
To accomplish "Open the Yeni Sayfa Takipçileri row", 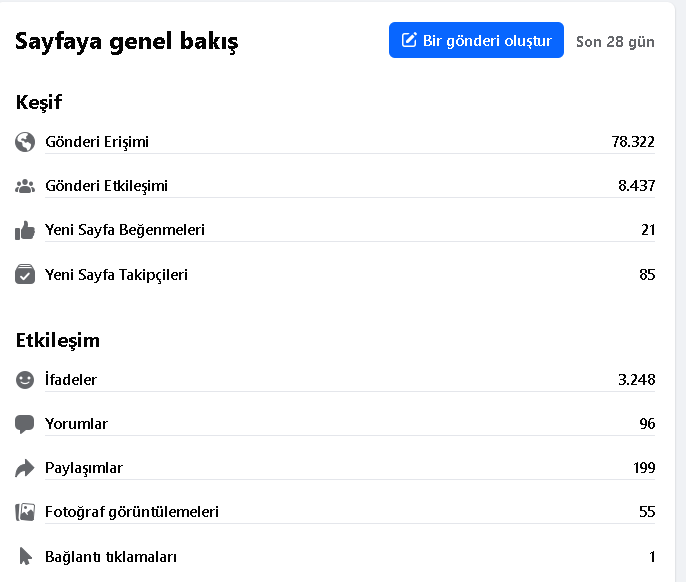I will pyautogui.click(x=335, y=274).
